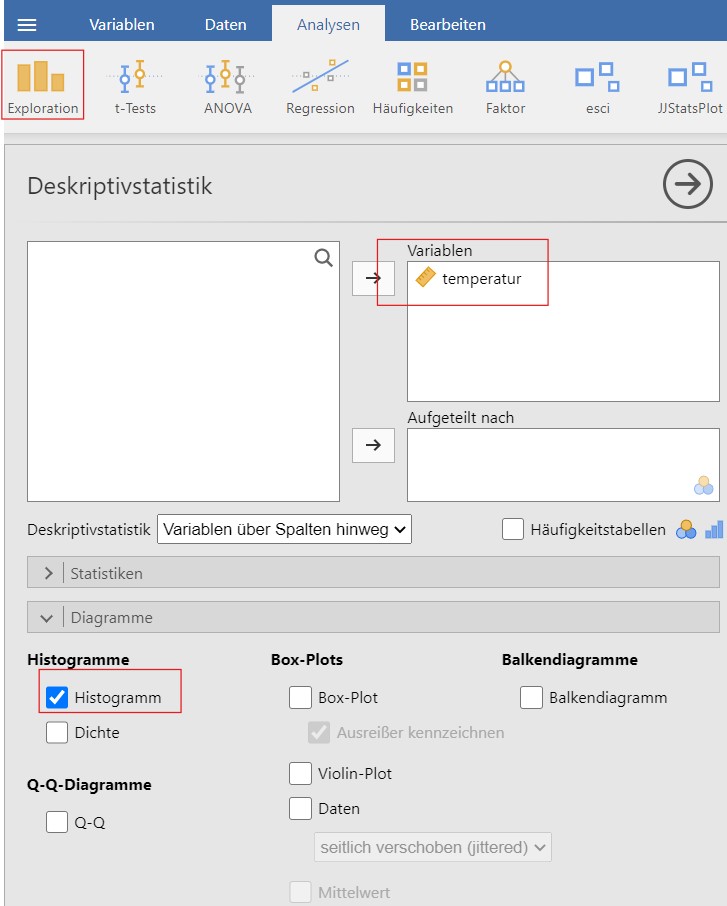The image size is (727, 906).
Task: Open the ANOVA analysis menu
Action: click(x=228, y=87)
